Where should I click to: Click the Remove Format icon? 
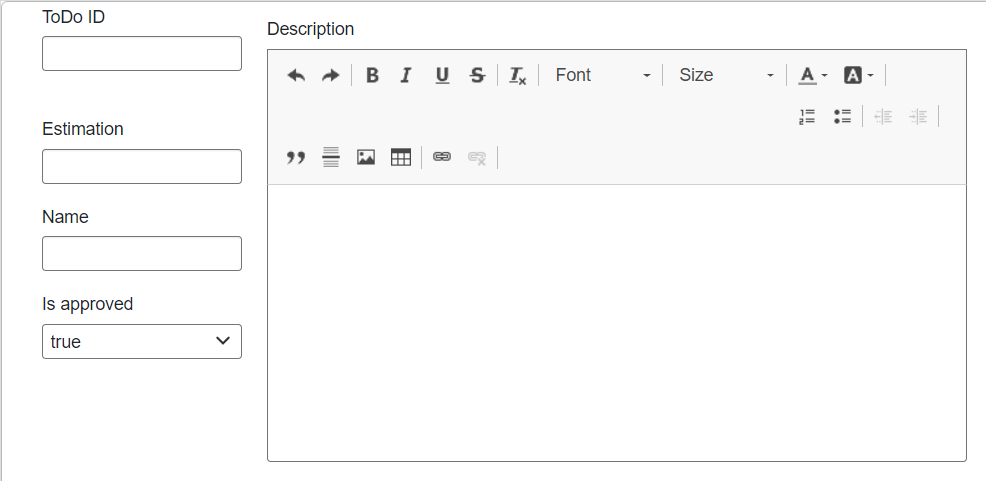[517, 76]
